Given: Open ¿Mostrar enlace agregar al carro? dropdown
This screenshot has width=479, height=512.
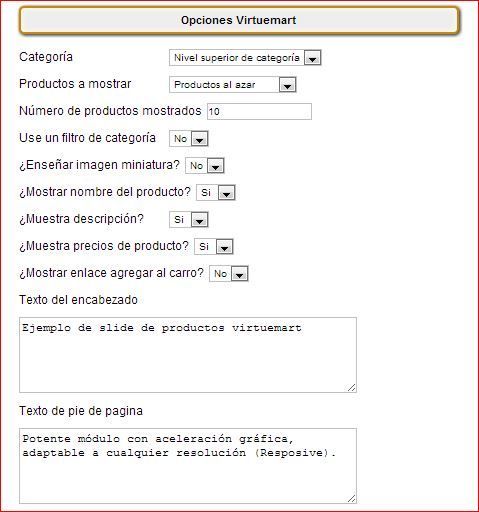Looking at the screenshot, I should click(229, 274).
